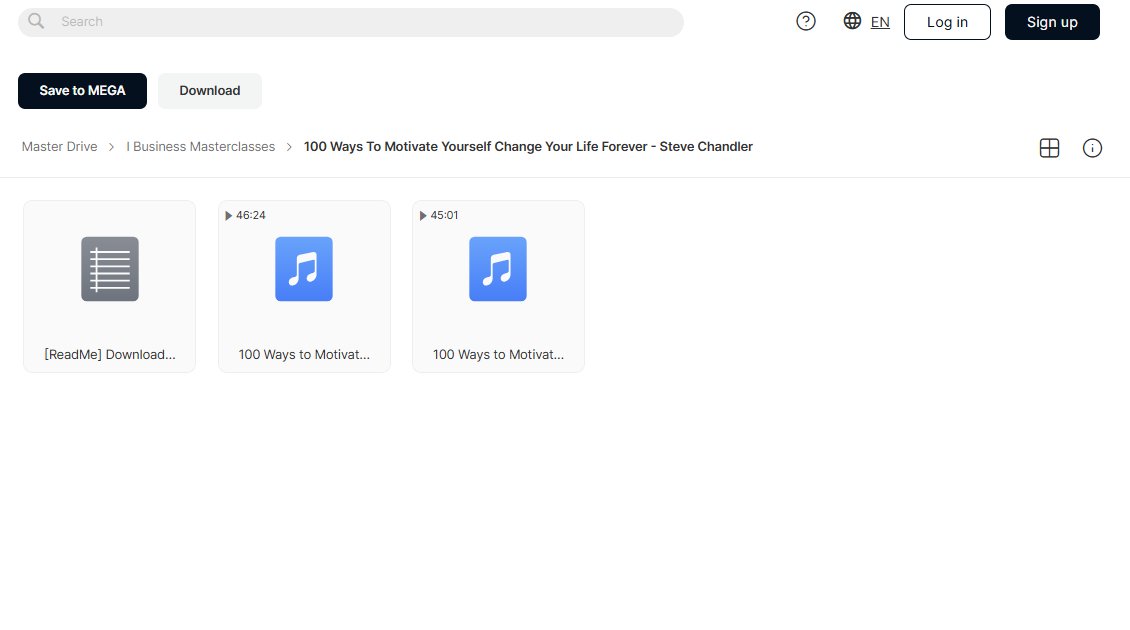Open I Business Masterclasses breadcrumb
The width and height of the screenshot is (1130, 630).
click(x=200, y=146)
